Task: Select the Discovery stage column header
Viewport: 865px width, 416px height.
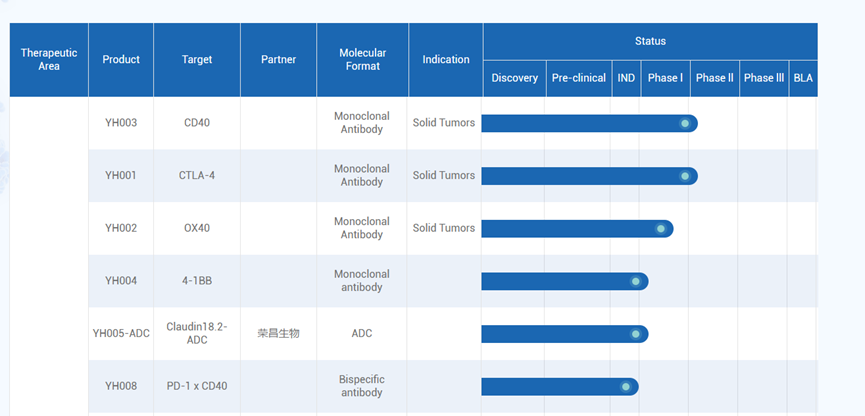Action: (515, 78)
